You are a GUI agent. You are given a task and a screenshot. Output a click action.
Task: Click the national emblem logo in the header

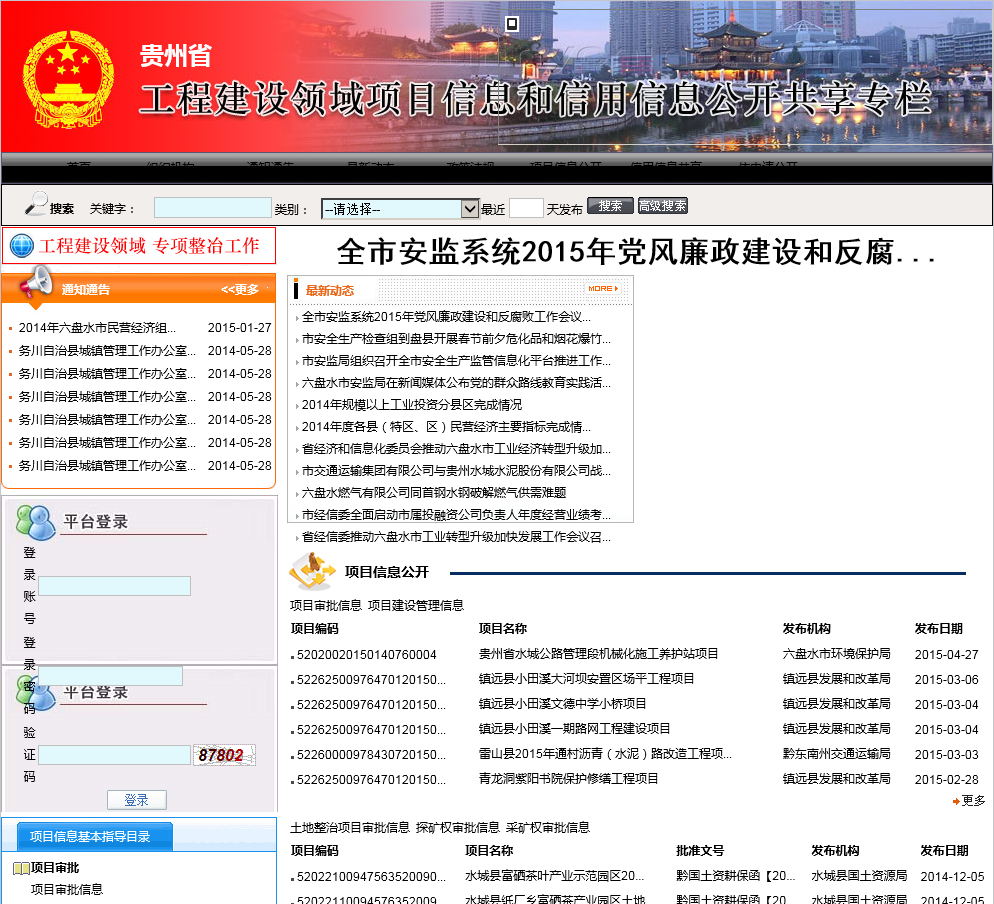tap(68, 79)
